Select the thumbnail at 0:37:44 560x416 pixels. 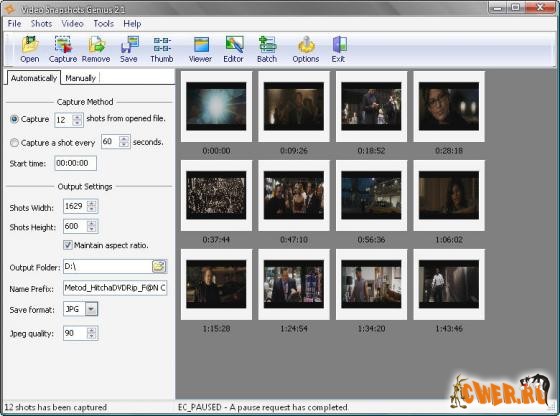[x=216, y=195]
